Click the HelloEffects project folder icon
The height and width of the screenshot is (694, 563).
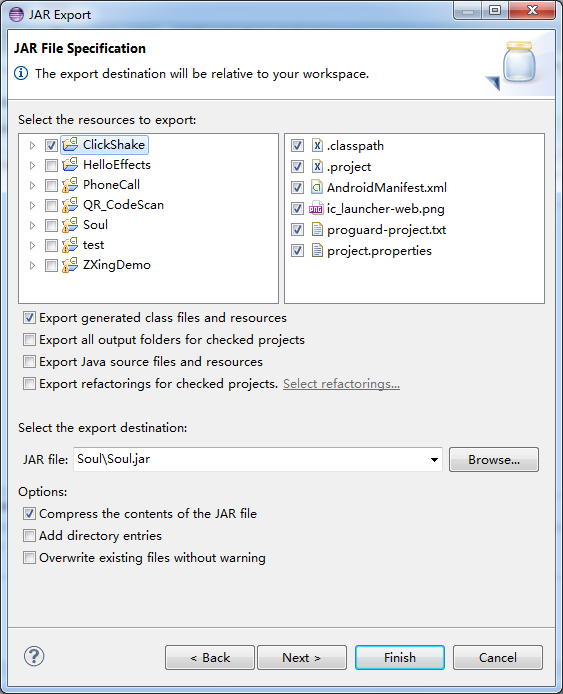[70, 165]
